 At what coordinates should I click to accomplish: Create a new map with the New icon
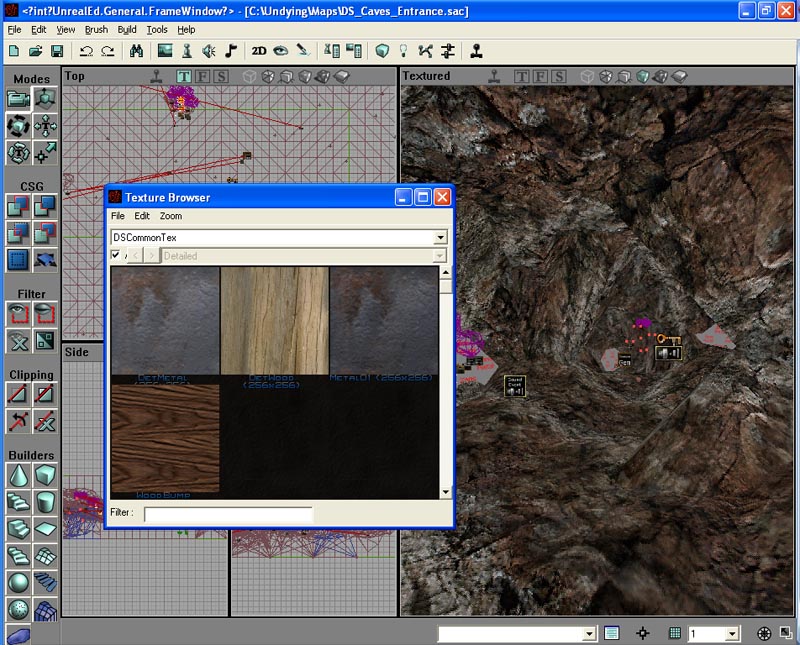(x=14, y=51)
